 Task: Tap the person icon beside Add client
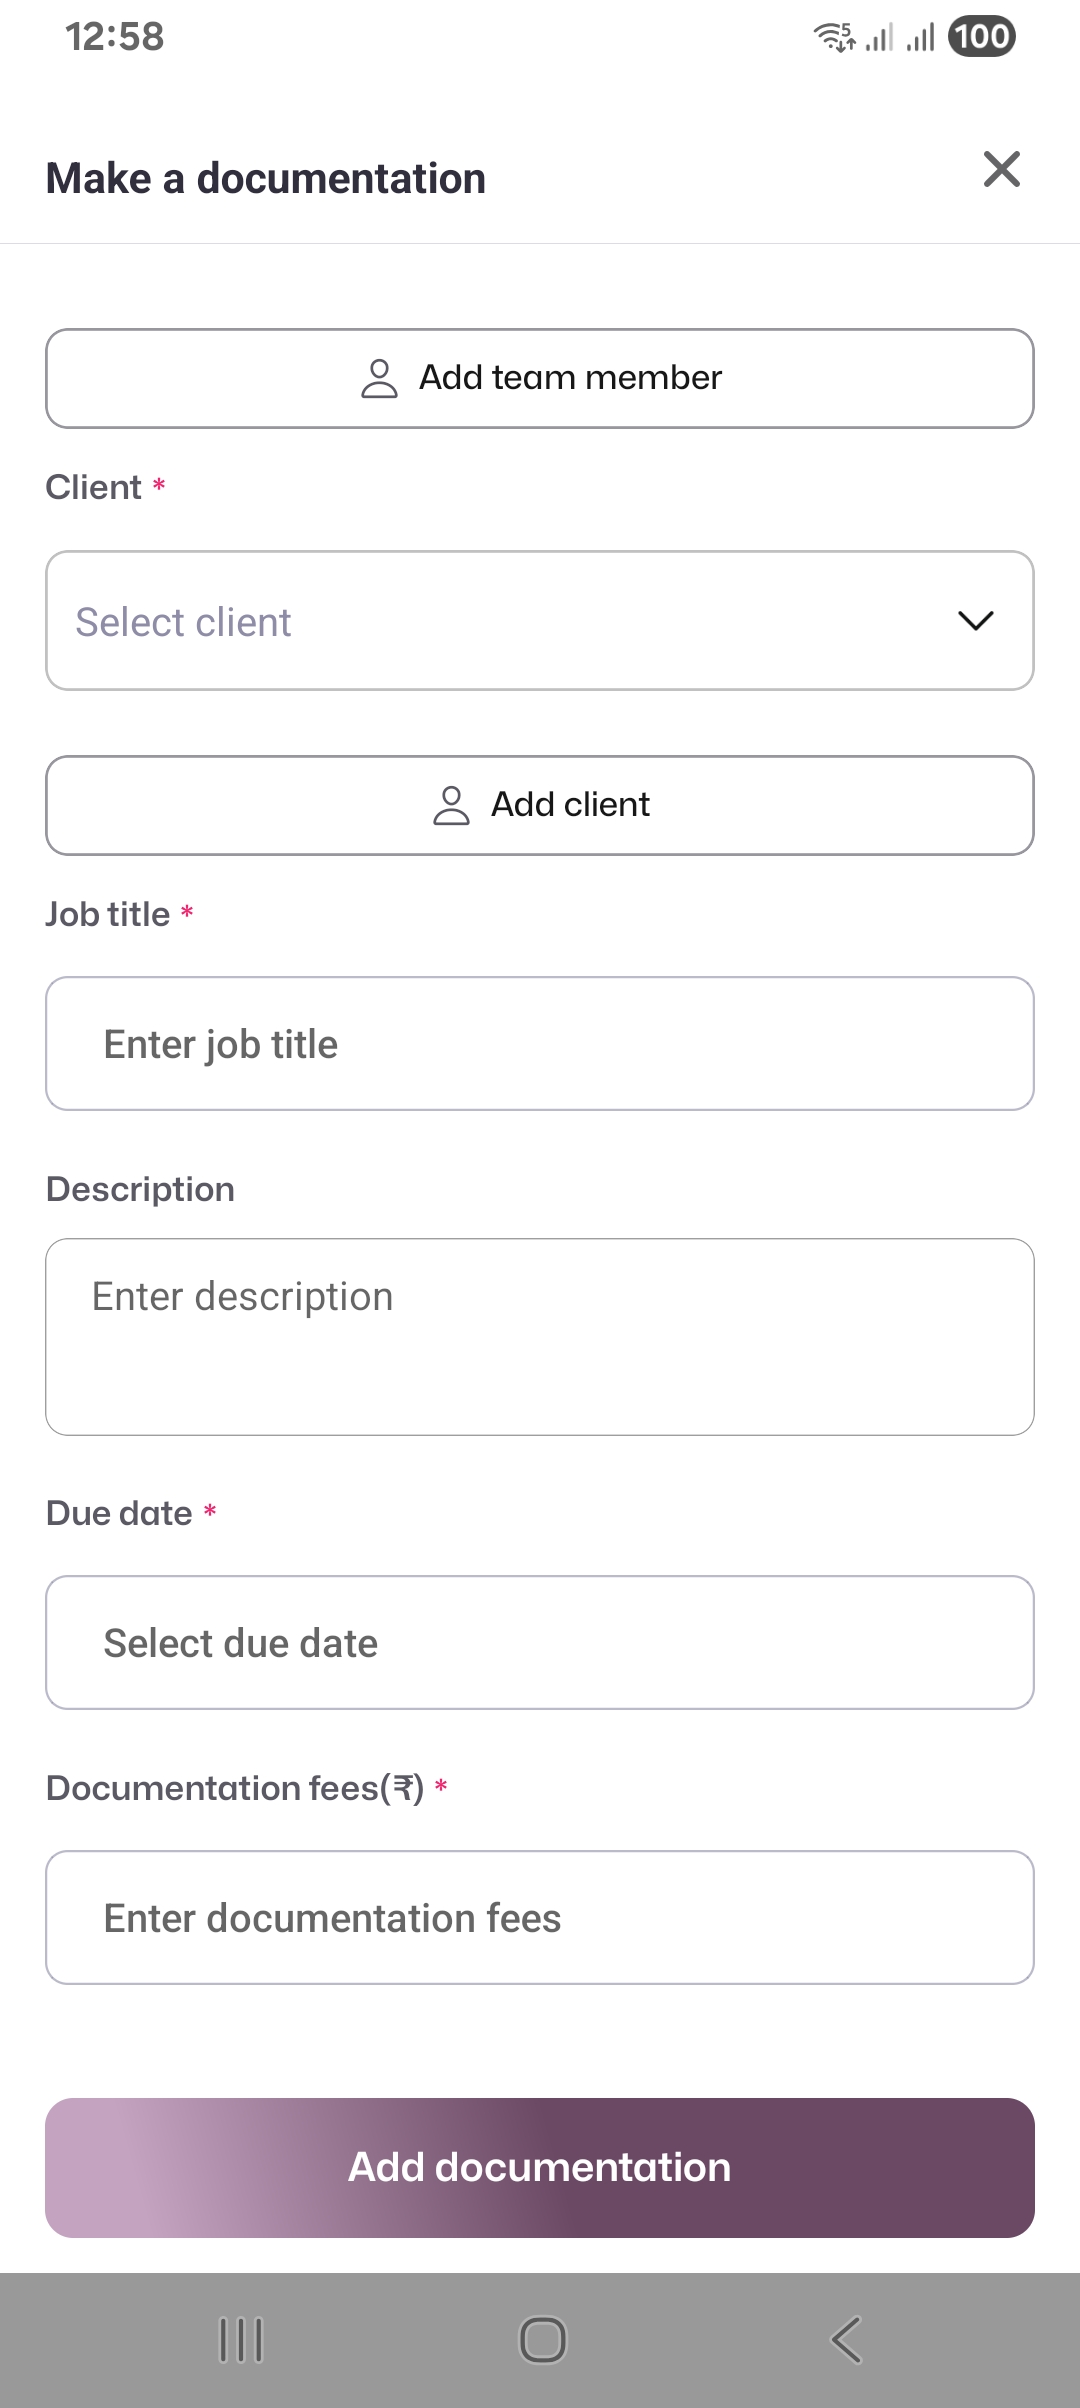(x=451, y=805)
